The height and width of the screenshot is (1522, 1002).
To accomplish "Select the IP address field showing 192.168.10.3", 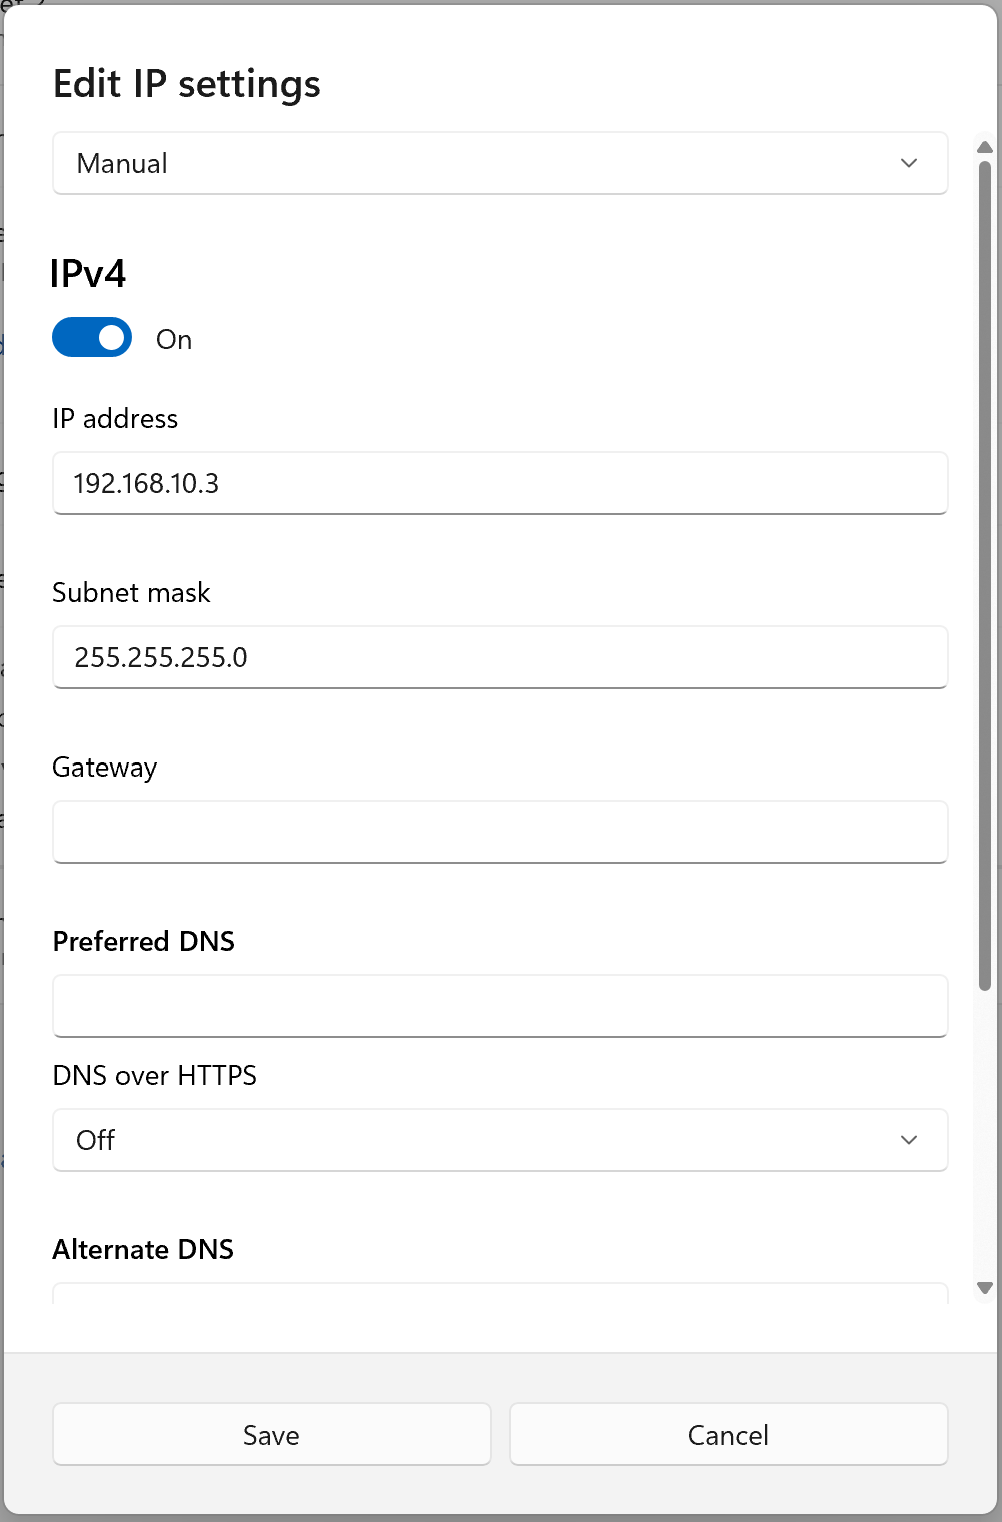I will [500, 483].
